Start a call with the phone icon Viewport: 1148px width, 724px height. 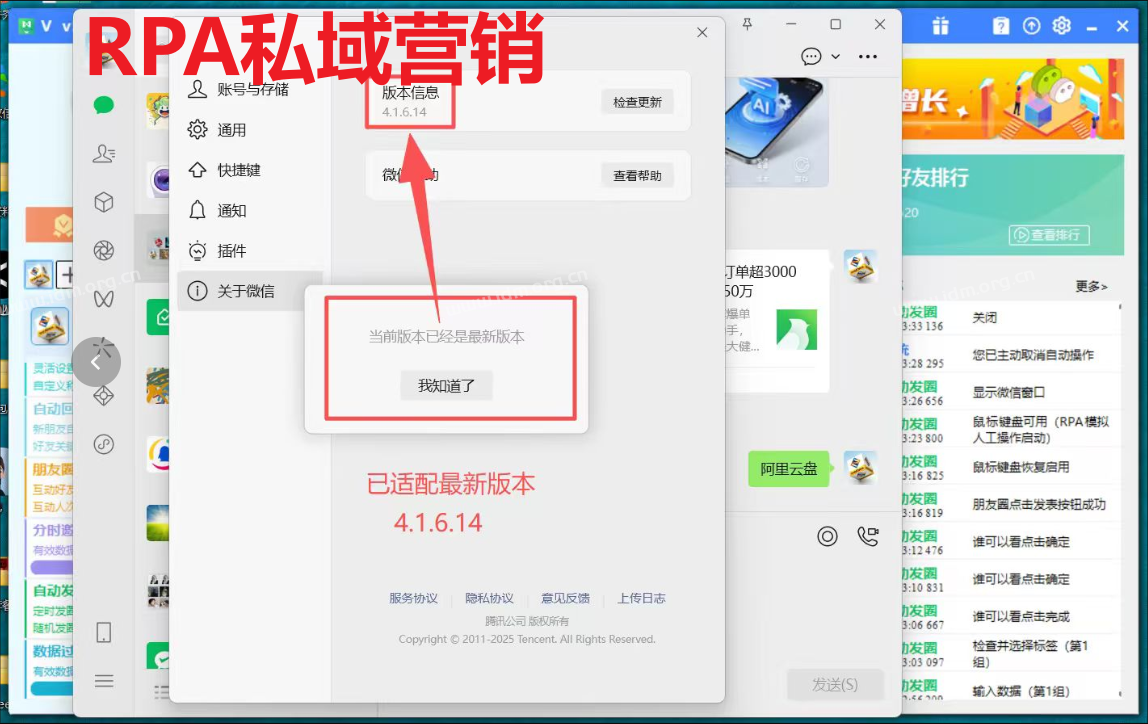(x=868, y=536)
